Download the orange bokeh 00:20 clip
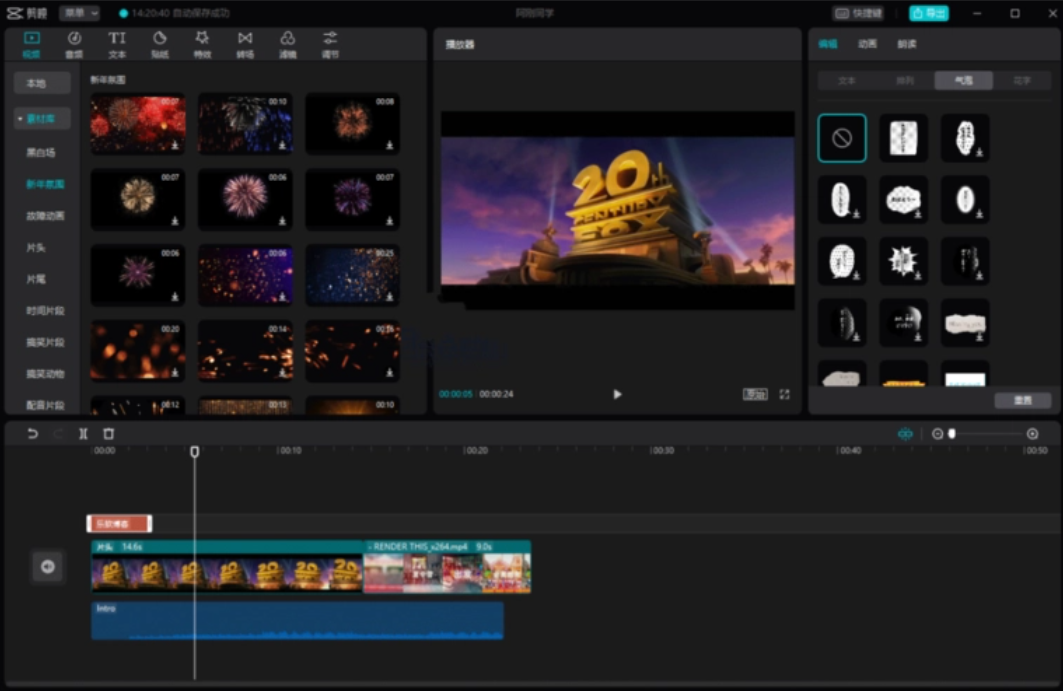This screenshot has width=1063, height=691. [175, 373]
